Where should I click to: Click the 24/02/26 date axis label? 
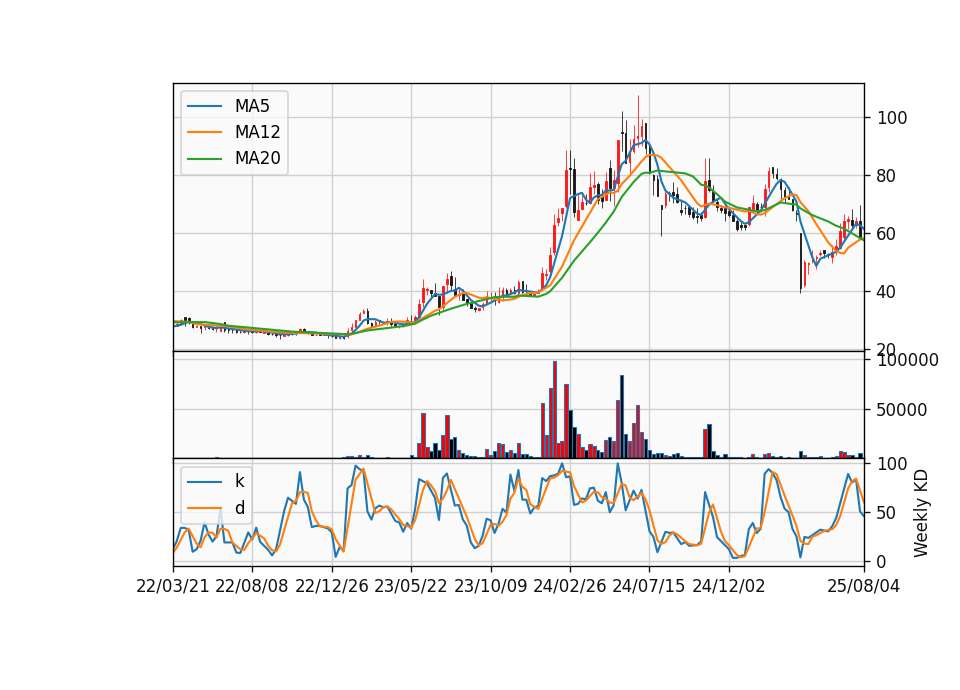[570, 586]
